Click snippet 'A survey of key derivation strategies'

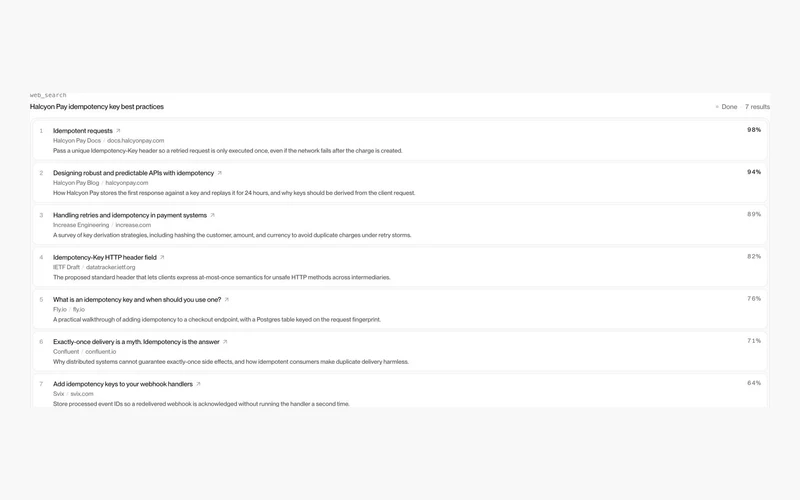pyautogui.click(x=232, y=235)
